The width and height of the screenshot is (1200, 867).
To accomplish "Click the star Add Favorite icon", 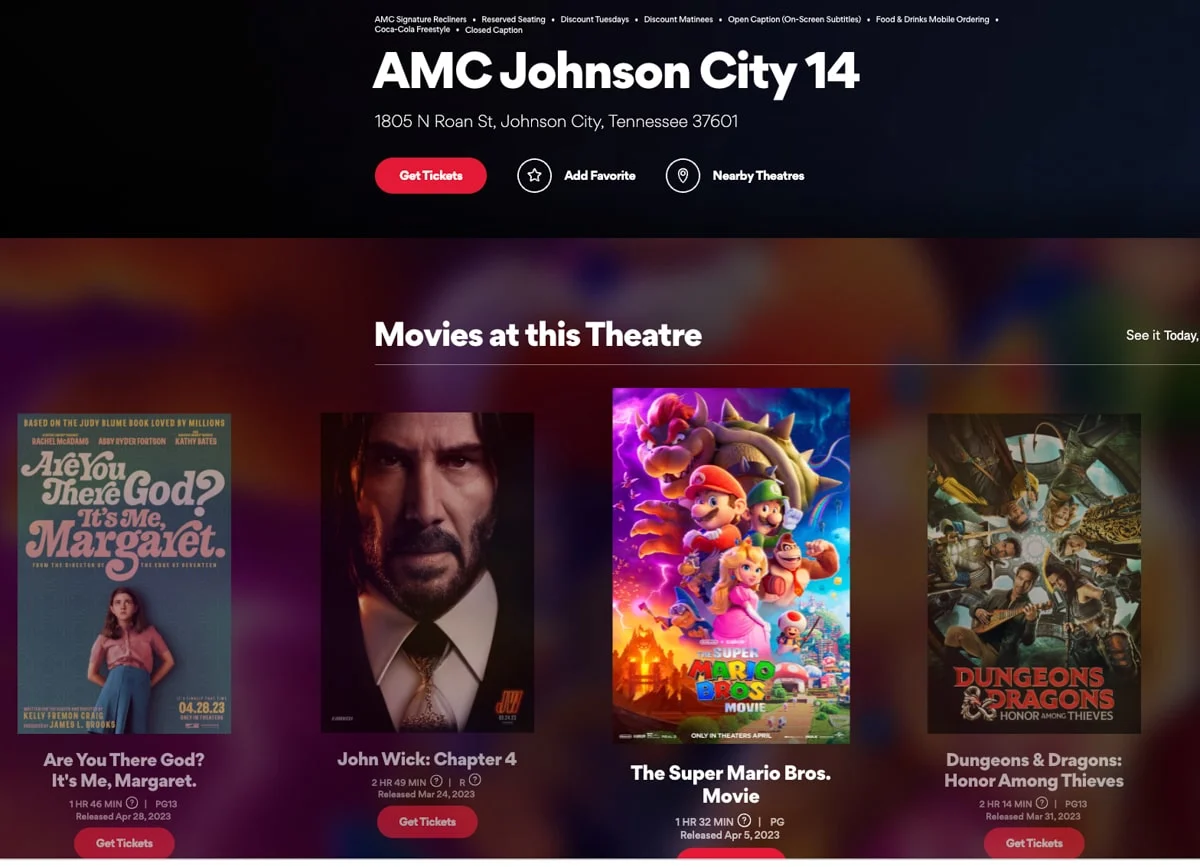I will click(x=534, y=176).
